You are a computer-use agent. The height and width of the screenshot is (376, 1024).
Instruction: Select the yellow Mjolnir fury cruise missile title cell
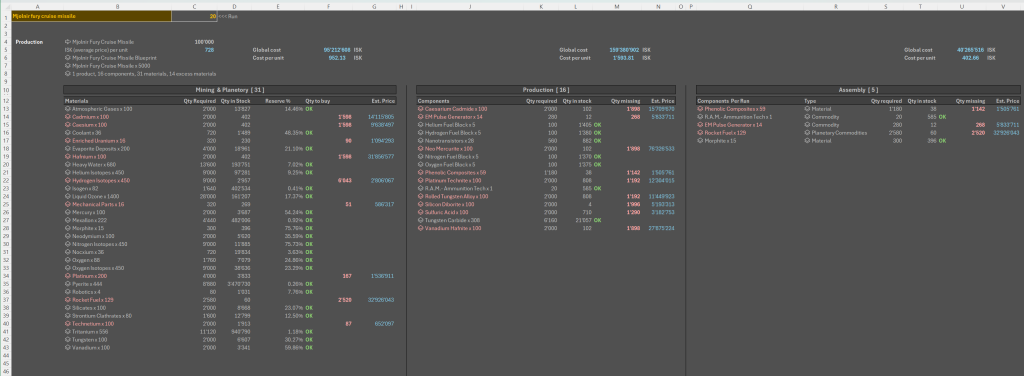tap(91, 16)
